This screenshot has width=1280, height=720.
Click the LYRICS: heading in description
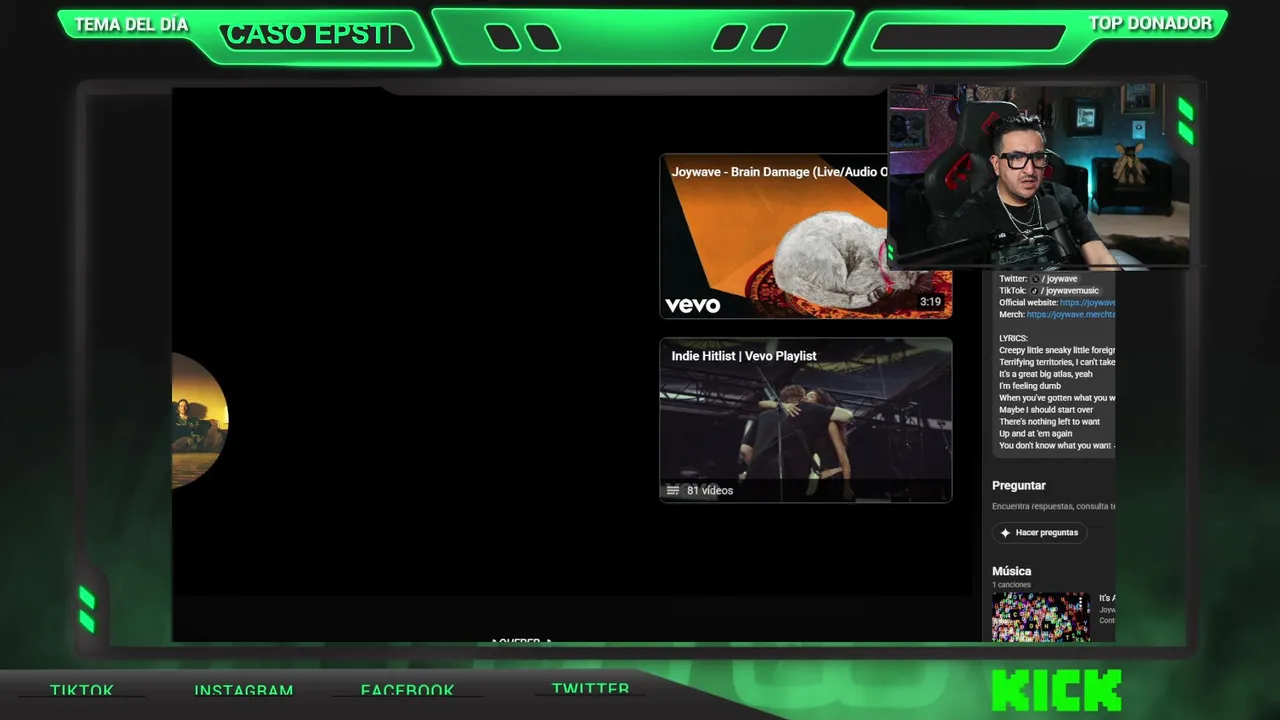[1013, 338]
